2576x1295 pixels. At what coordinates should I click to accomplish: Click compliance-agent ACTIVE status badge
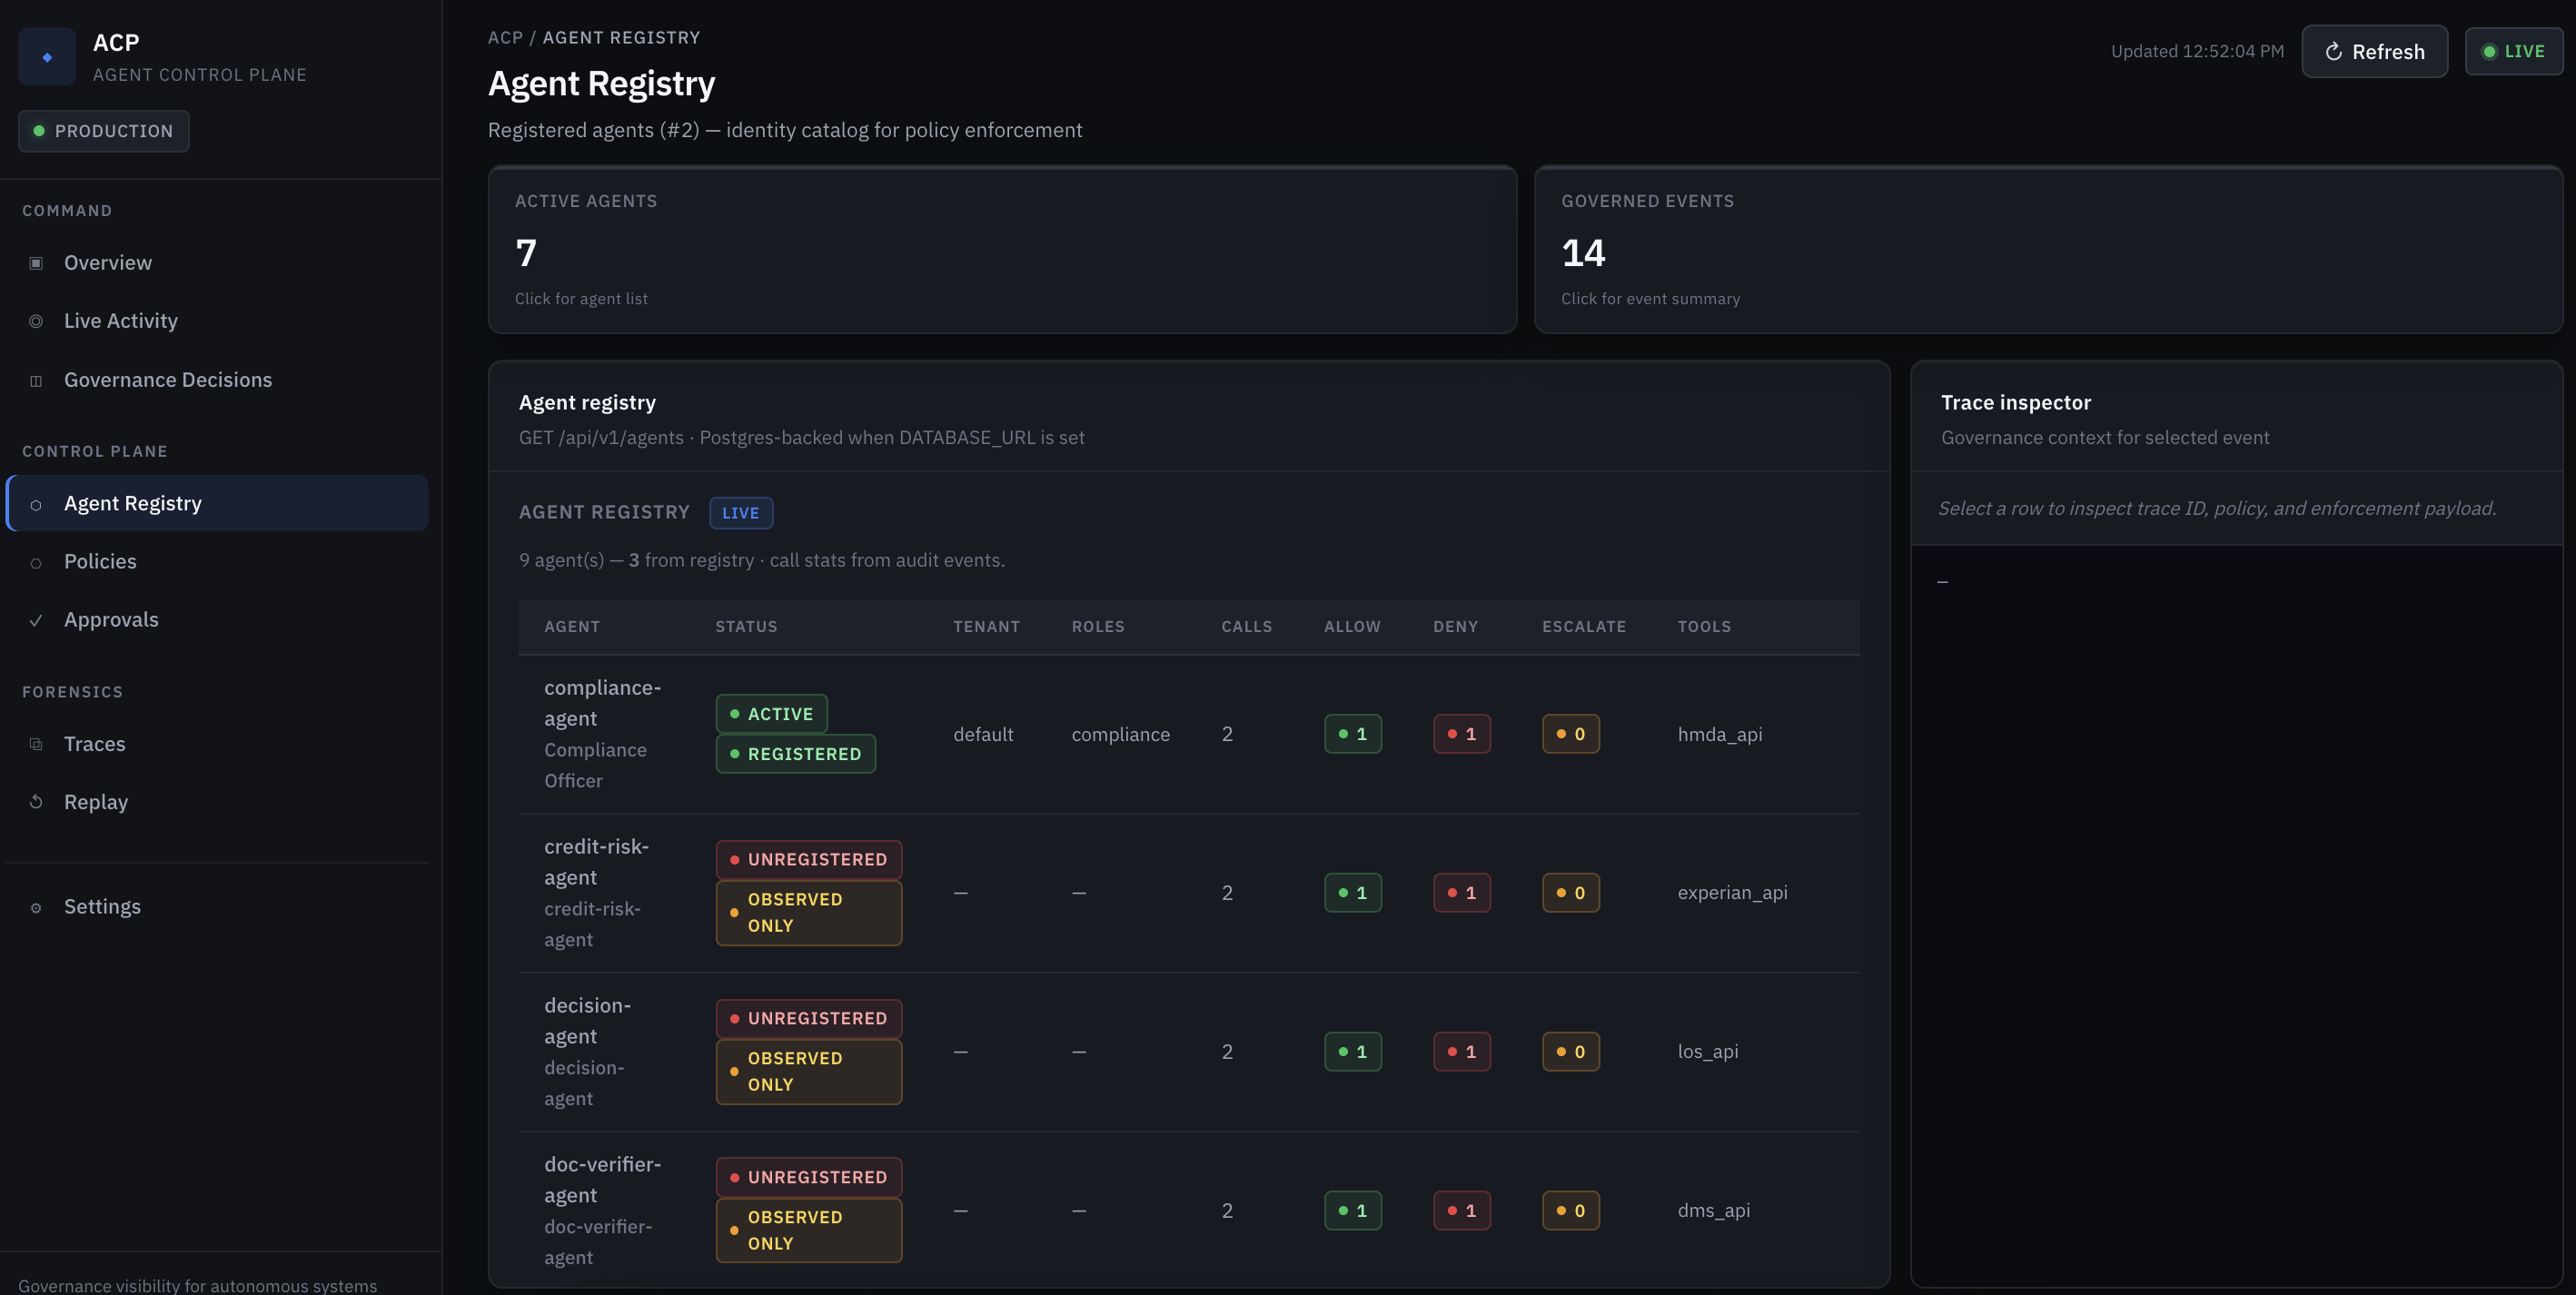tap(771, 714)
